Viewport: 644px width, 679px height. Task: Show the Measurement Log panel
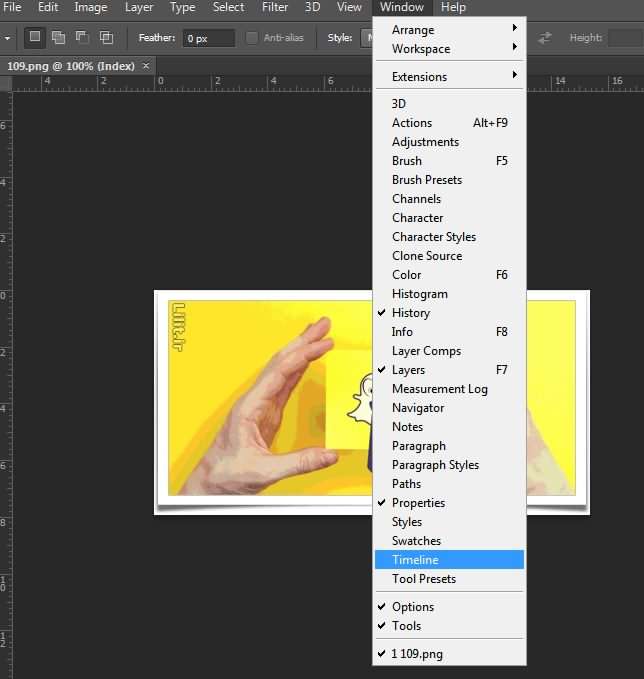click(450, 389)
